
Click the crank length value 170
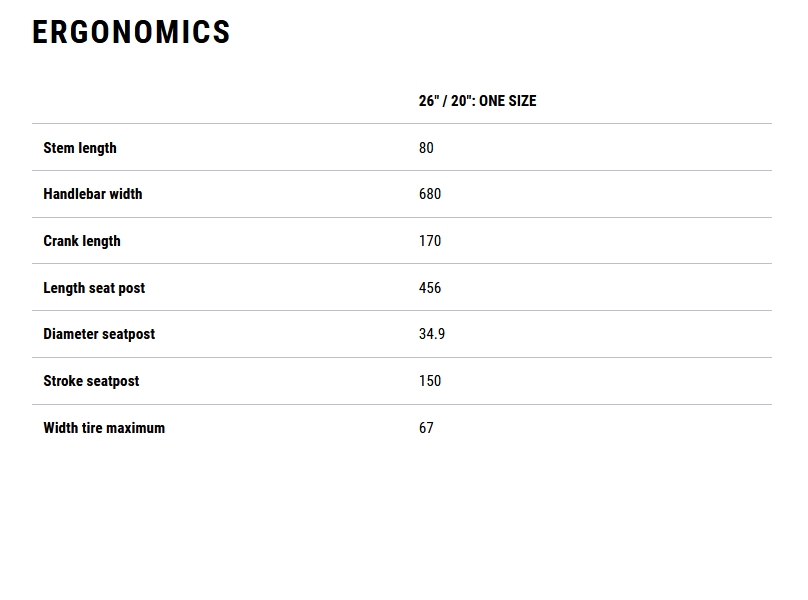tap(430, 241)
